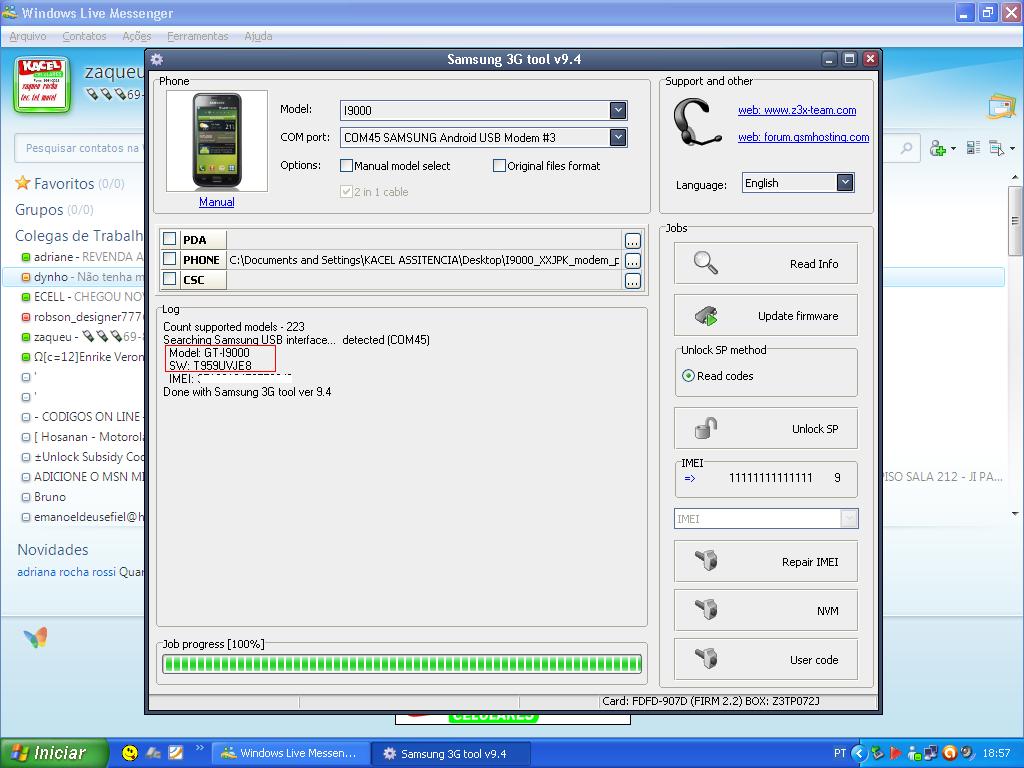The width and height of the screenshot is (1024, 768).
Task: Click the contact list layout icon in Messenger
Action: pyautogui.click(x=973, y=148)
